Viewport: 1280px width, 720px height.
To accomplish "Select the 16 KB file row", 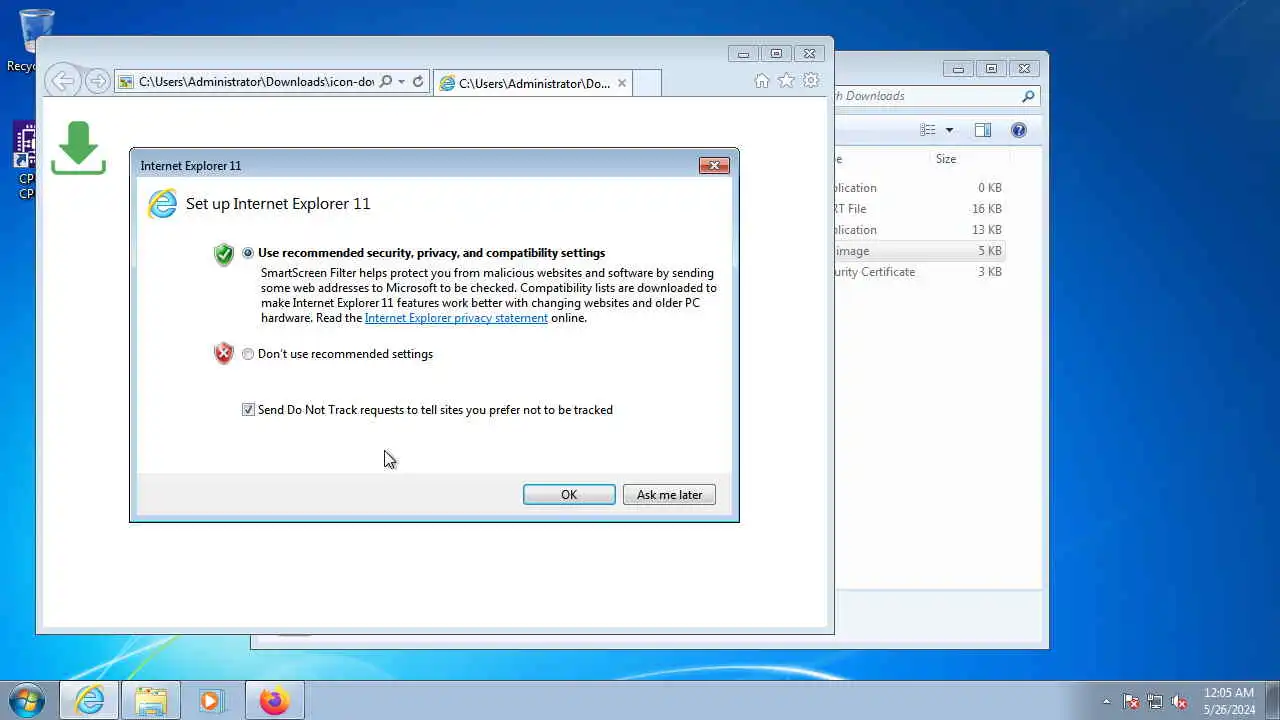I will click(920, 209).
